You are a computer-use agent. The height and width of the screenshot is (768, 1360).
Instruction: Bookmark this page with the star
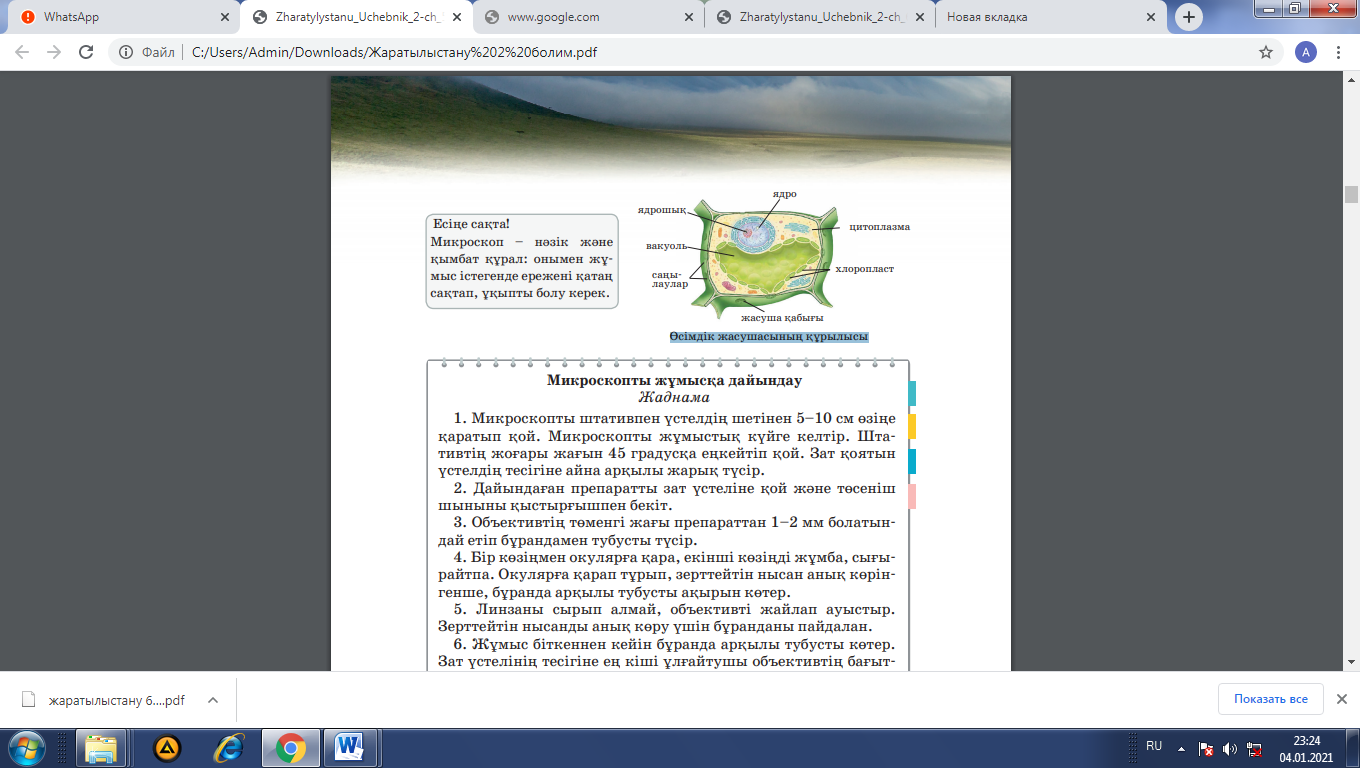pos(1266,52)
